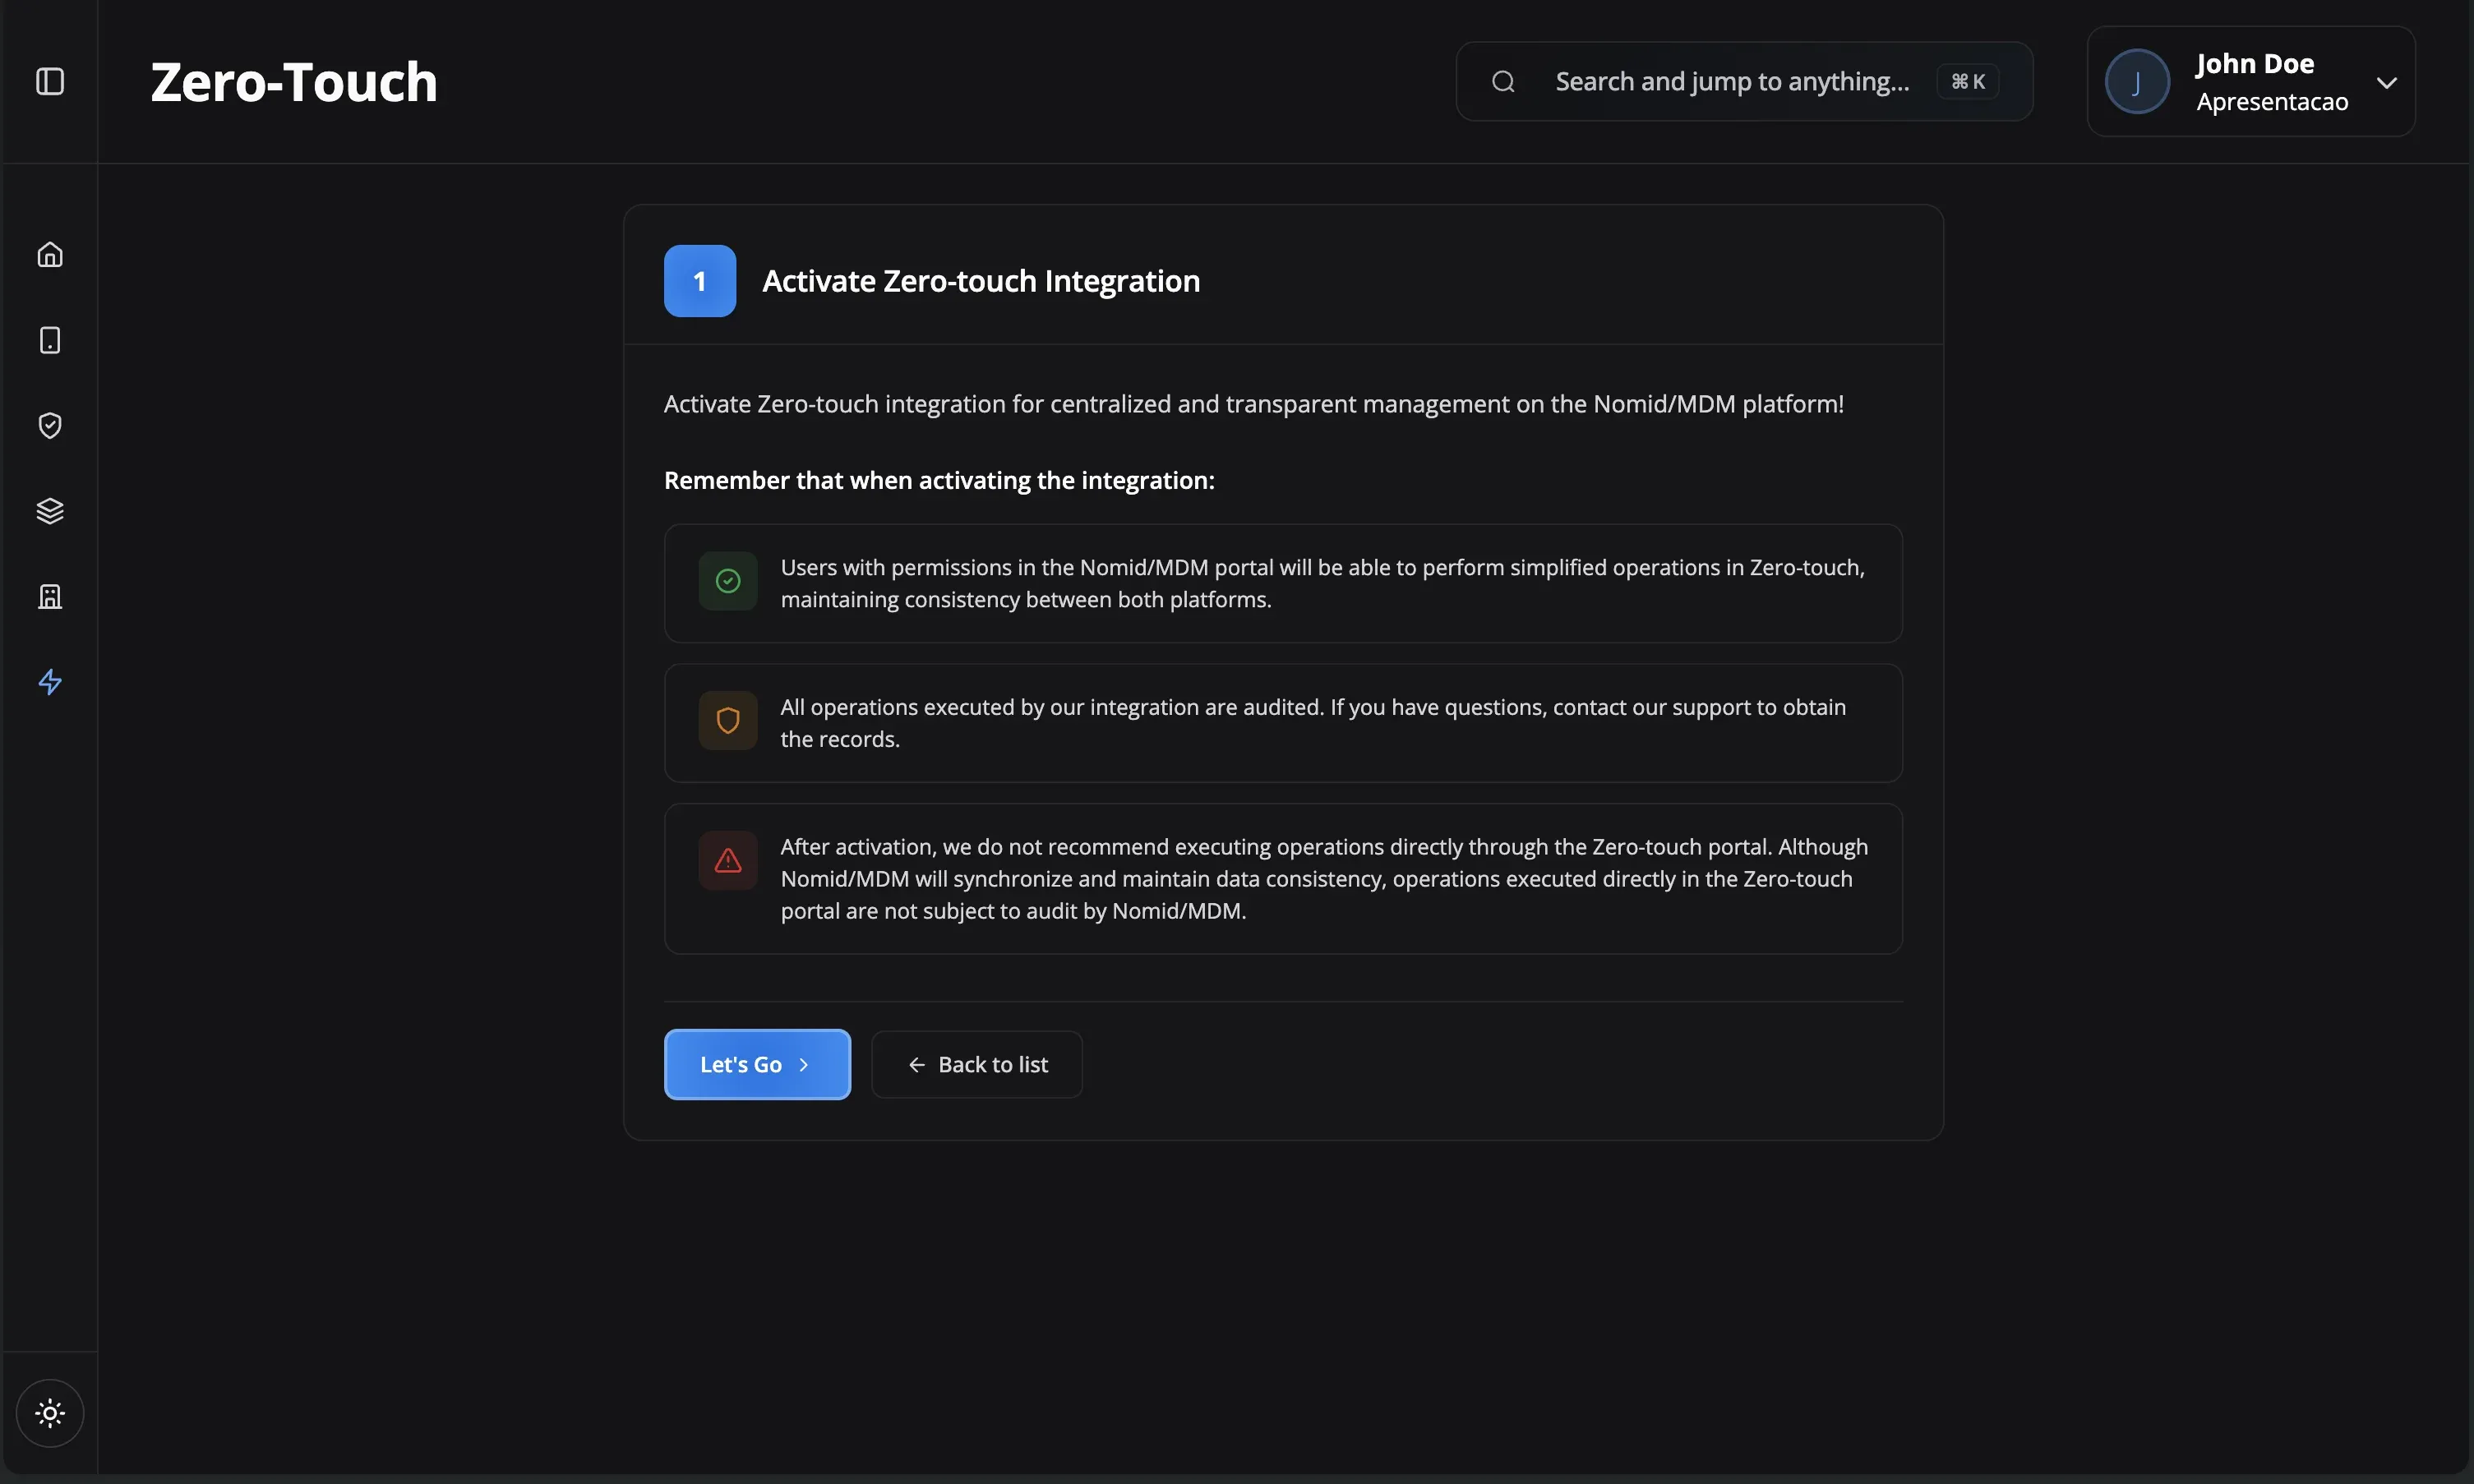This screenshot has width=2474, height=1484.
Task: Click the blue step 1 badge
Action: [x=700, y=281]
